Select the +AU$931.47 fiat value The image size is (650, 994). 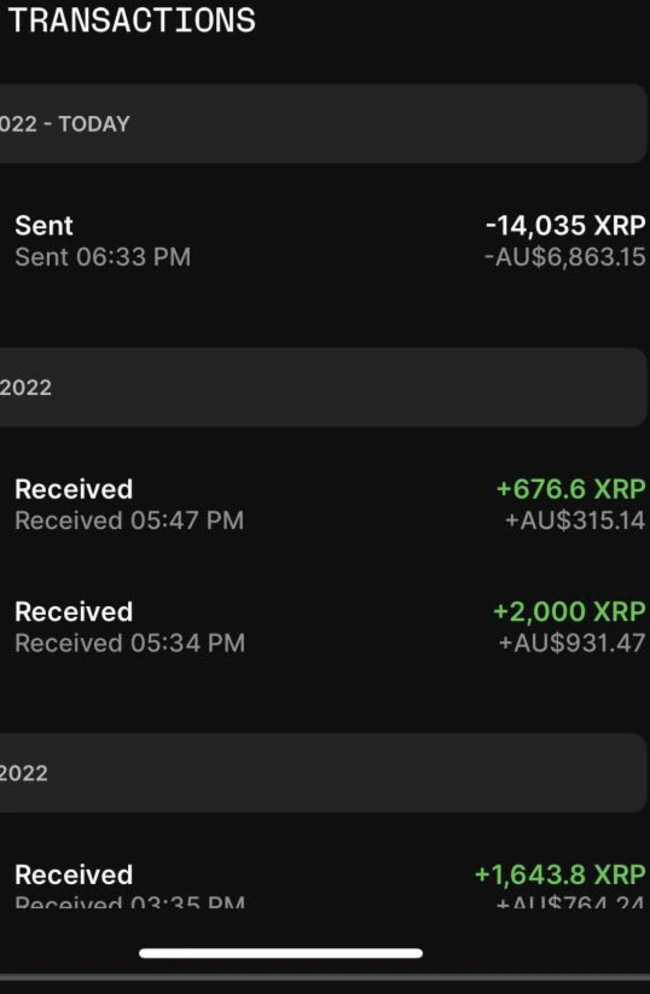[571, 643]
